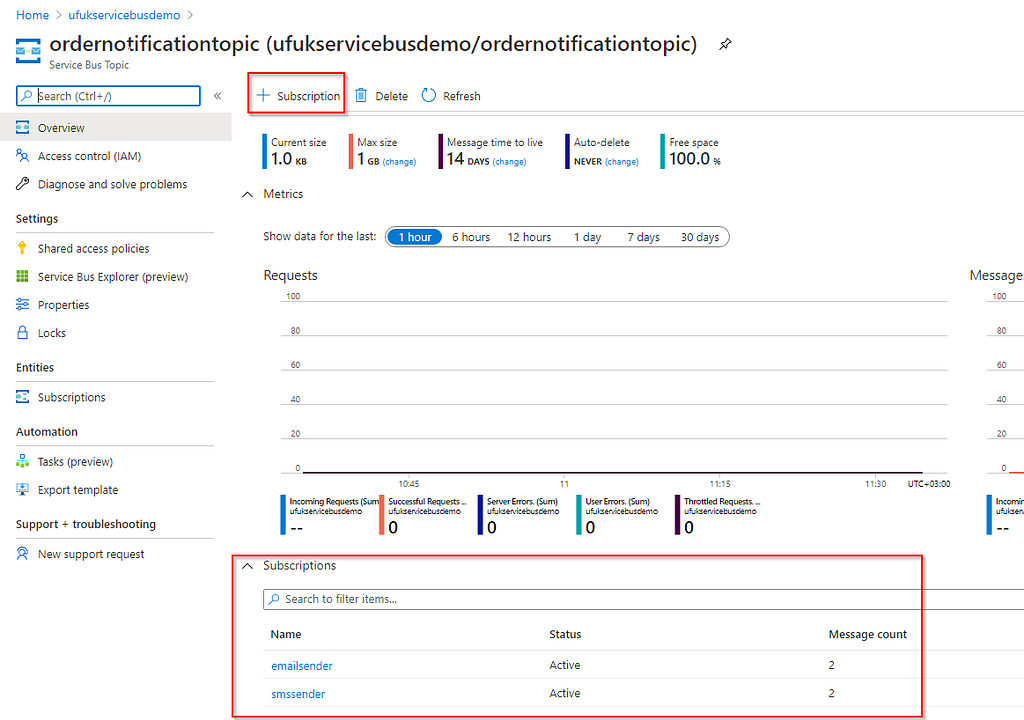Select 12 hours time range

click(530, 237)
